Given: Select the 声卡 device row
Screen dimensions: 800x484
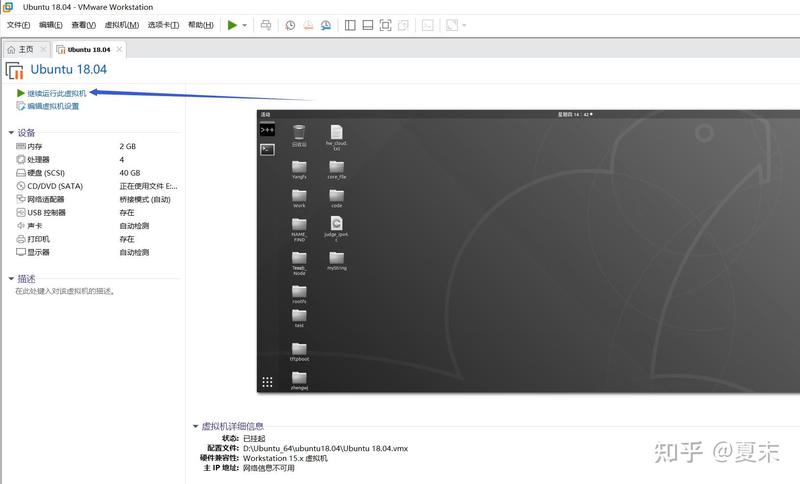Looking at the screenshot, I should [97, 226].
